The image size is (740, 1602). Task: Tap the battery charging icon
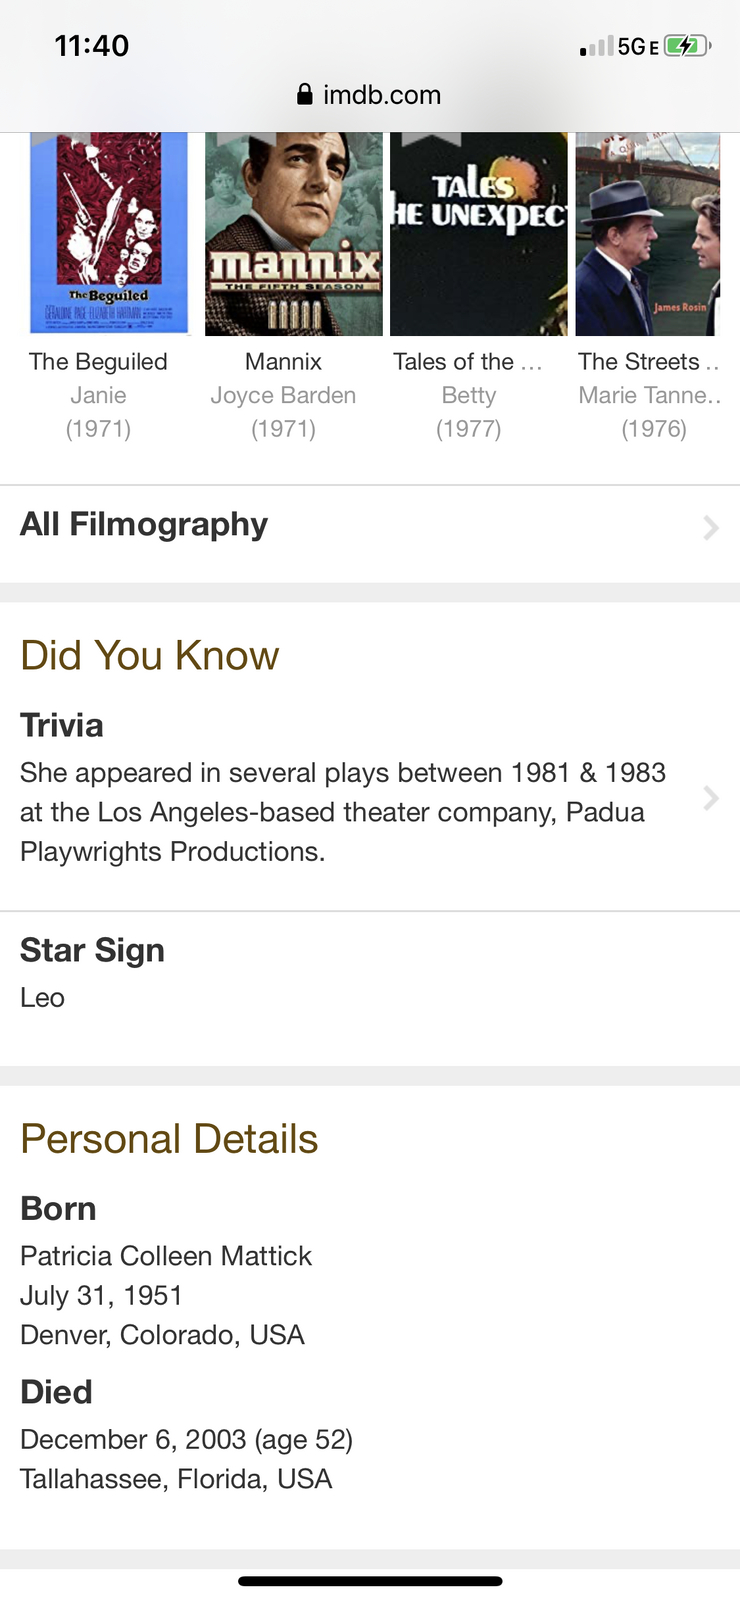click(x=688, y=46)
